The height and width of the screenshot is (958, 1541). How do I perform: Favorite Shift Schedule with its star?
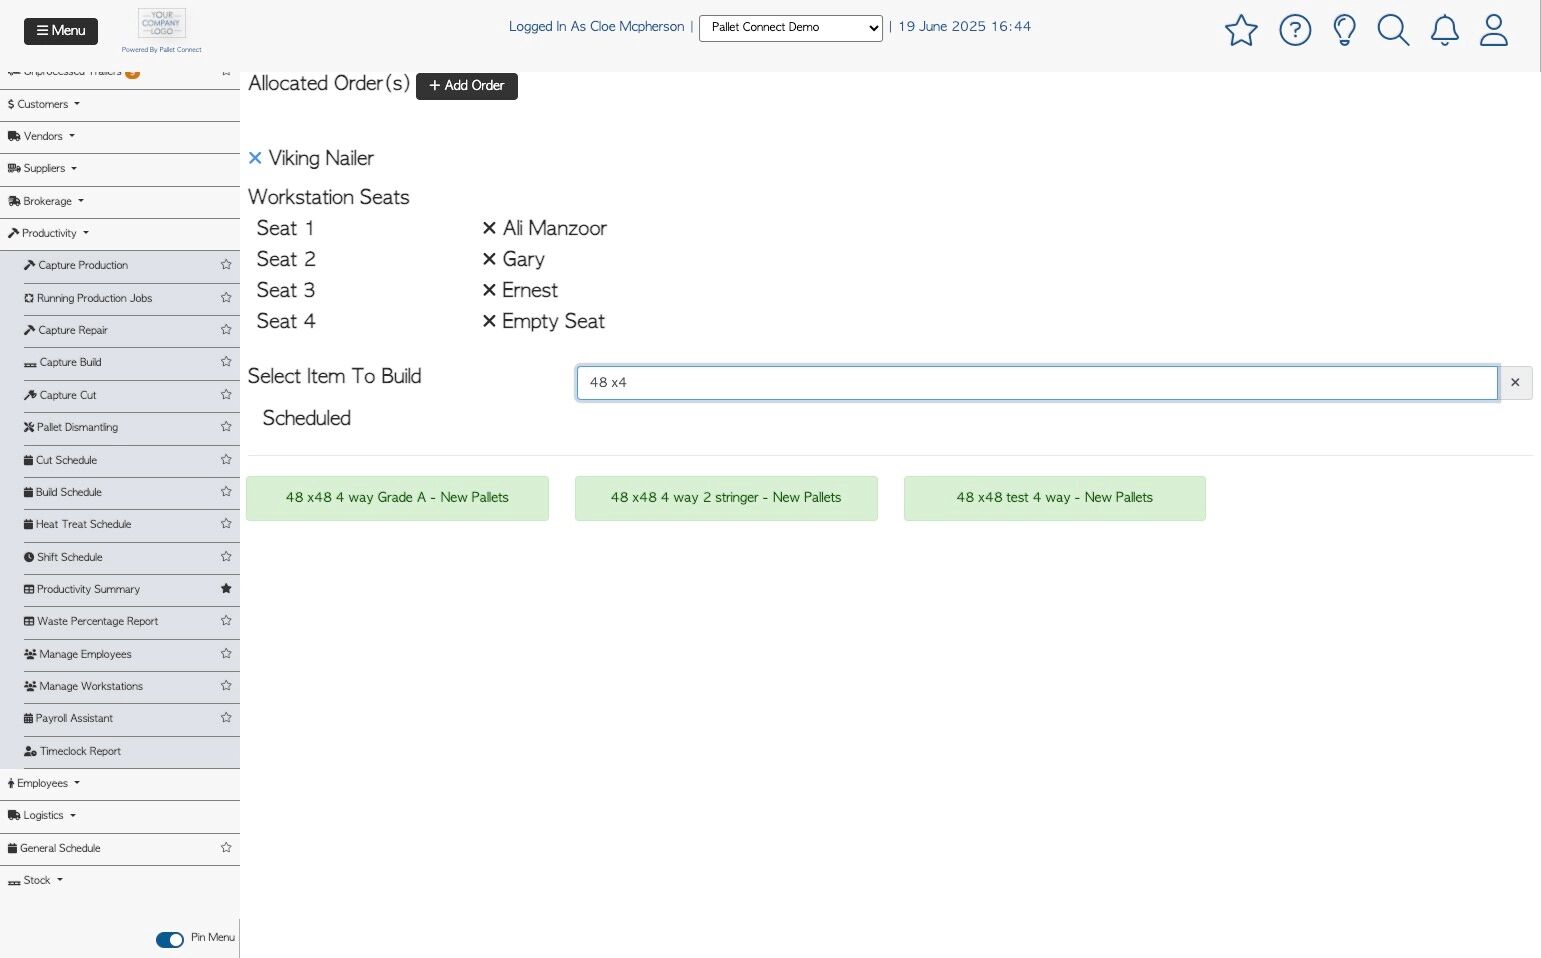click(226, 557)
